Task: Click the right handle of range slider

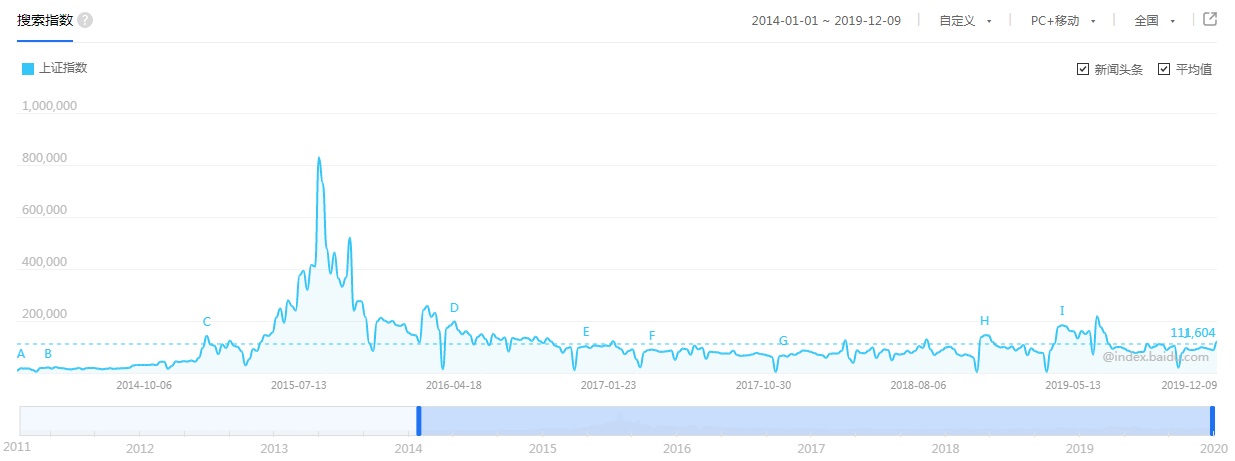Action: point(1212,420)
